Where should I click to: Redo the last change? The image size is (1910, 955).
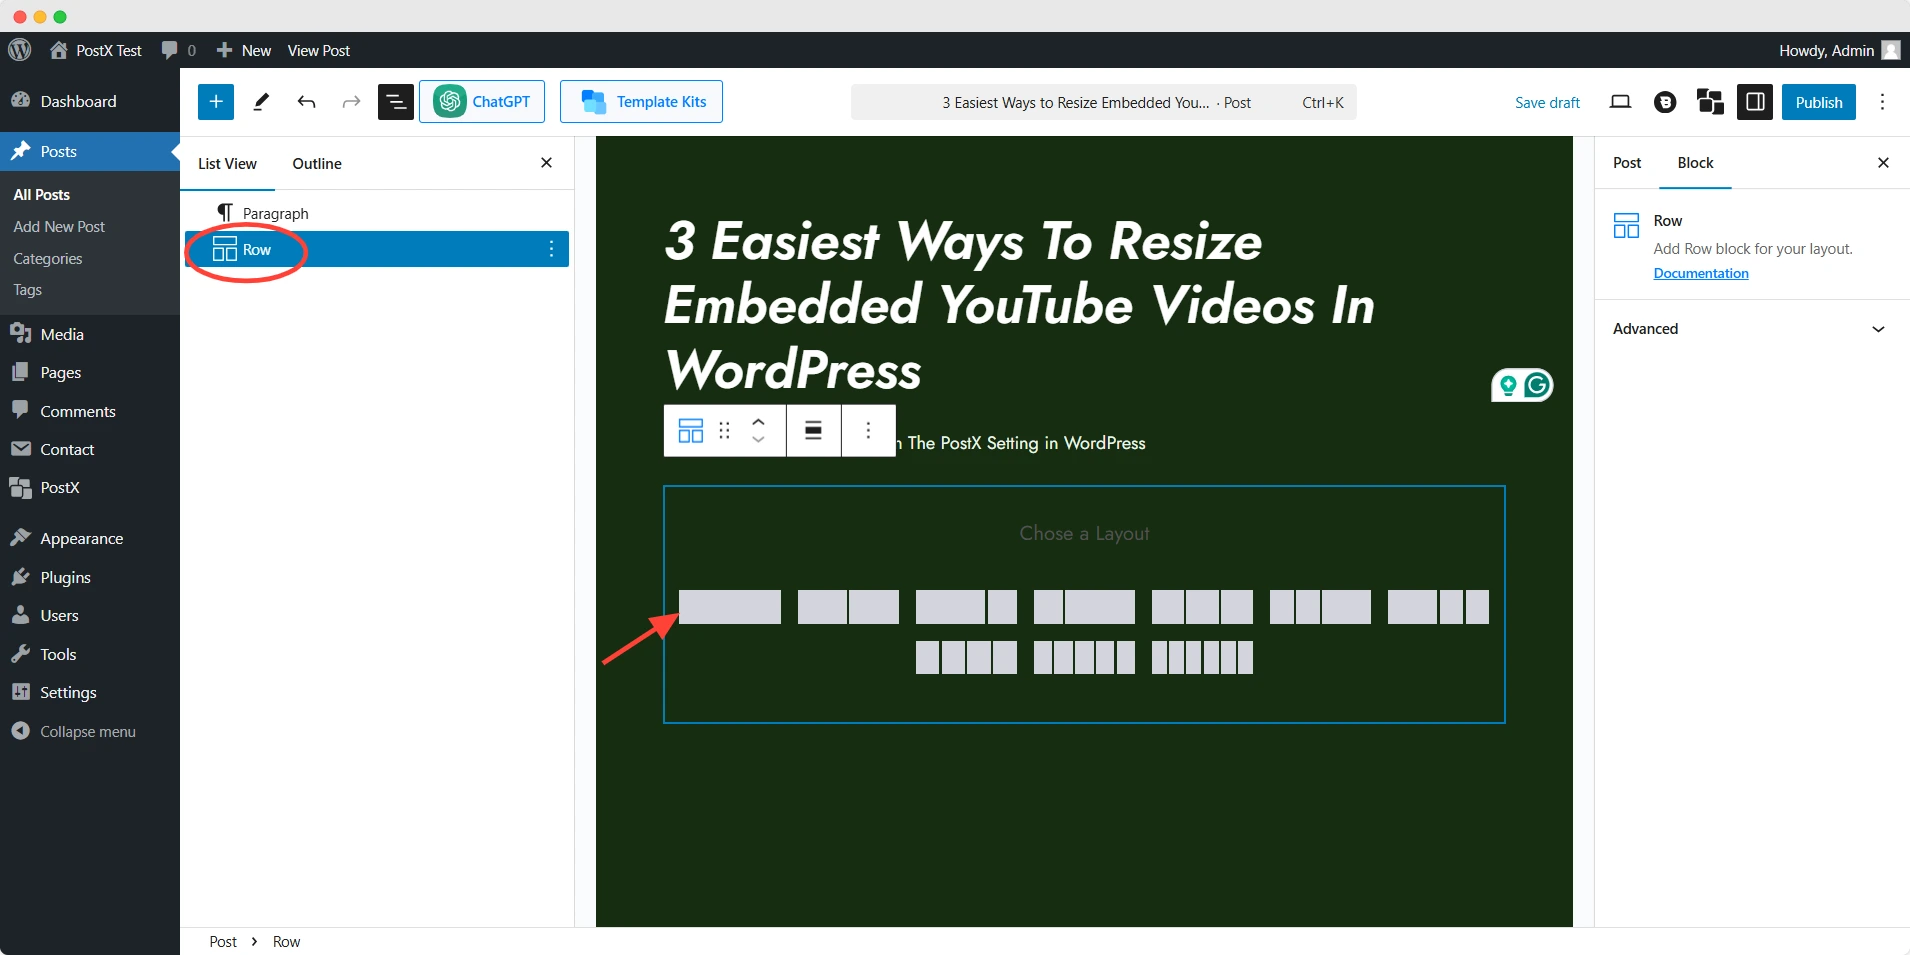tap(351, 102)
